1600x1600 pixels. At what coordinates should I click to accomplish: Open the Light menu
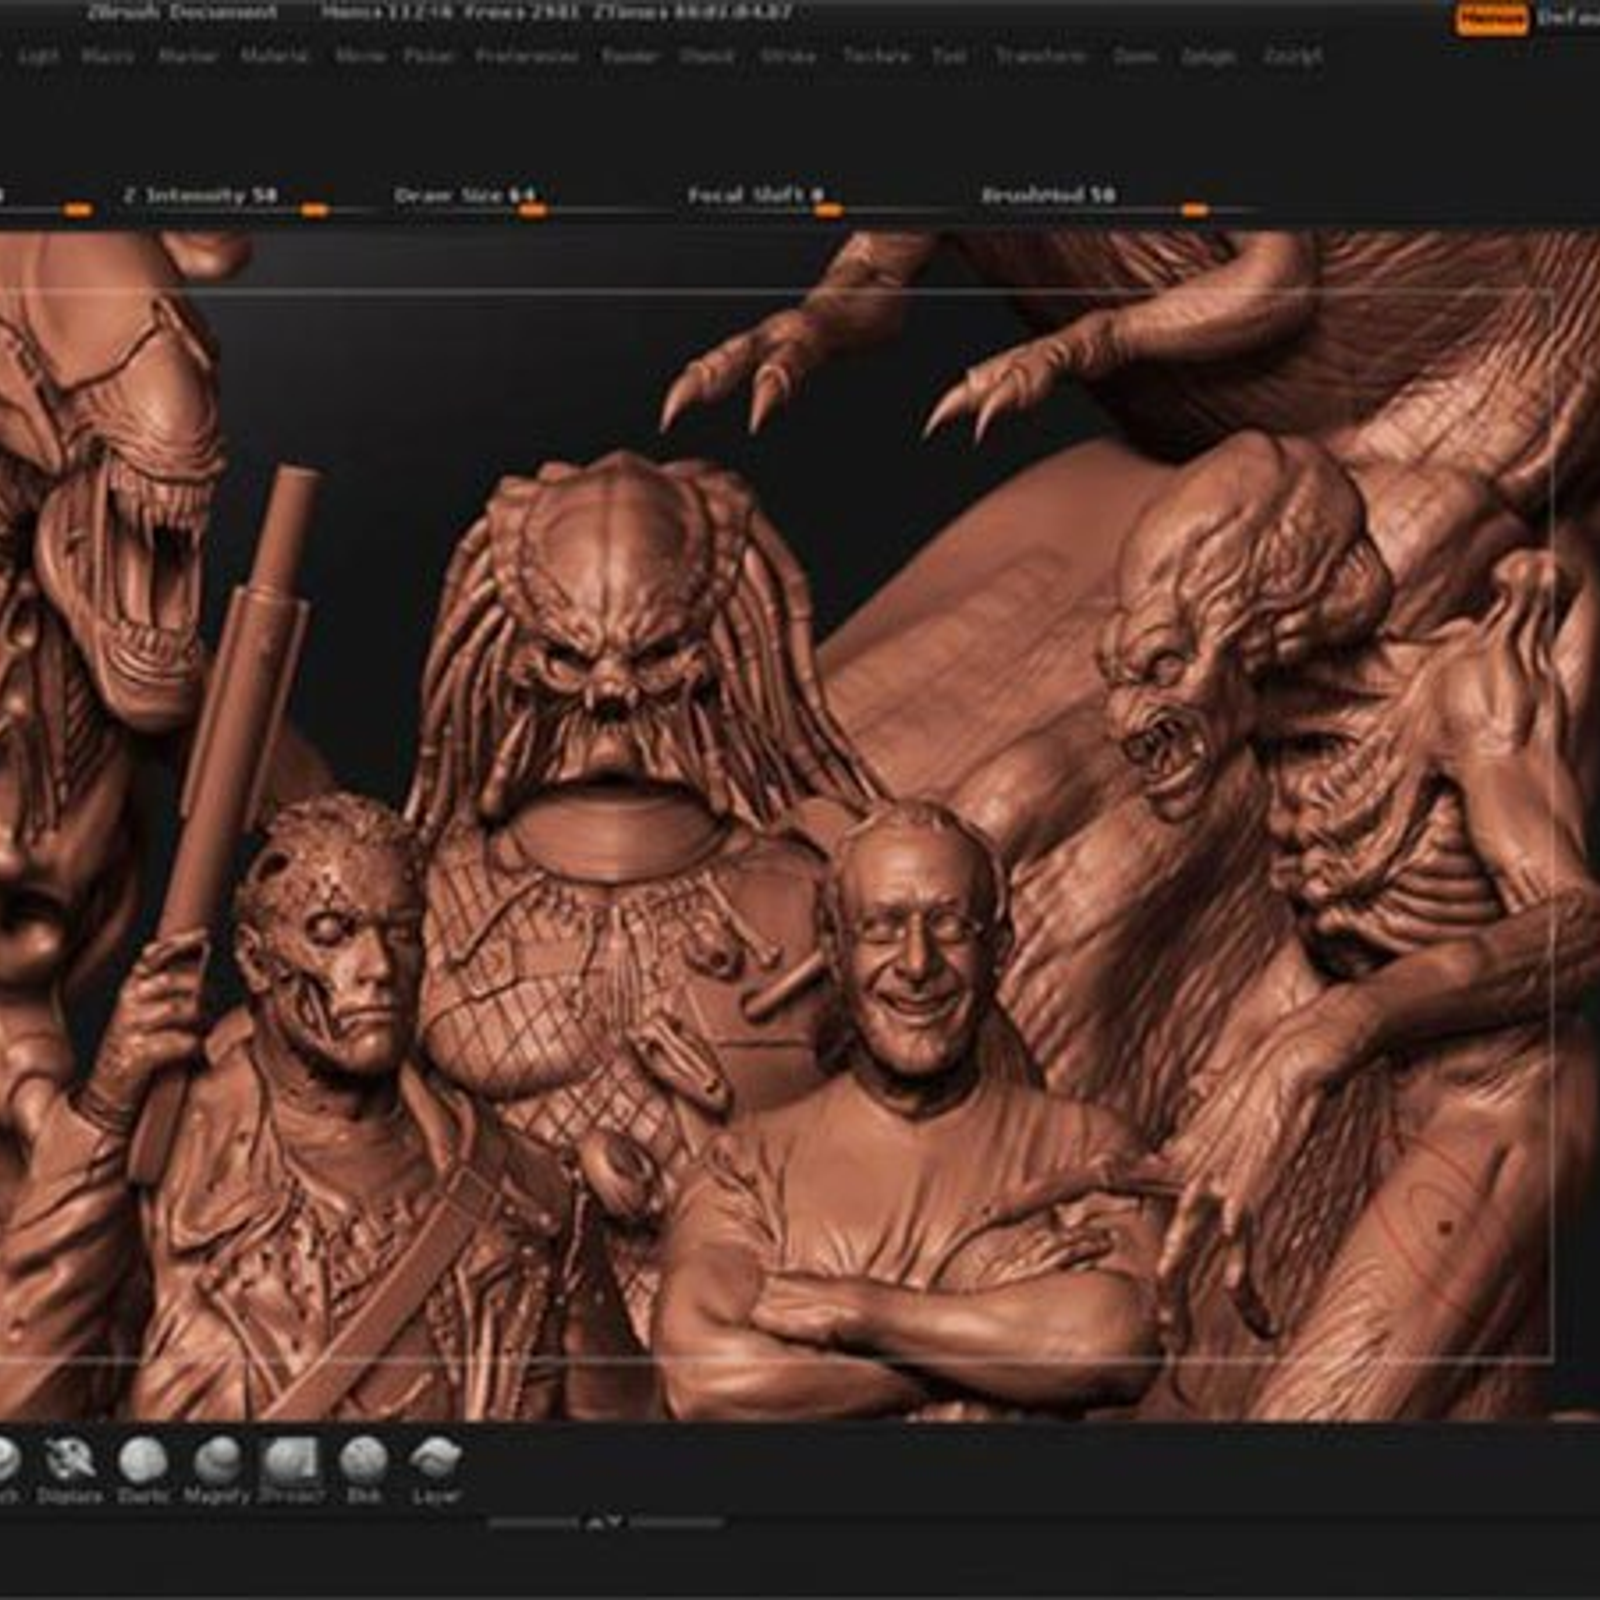[x=38, y=56]
